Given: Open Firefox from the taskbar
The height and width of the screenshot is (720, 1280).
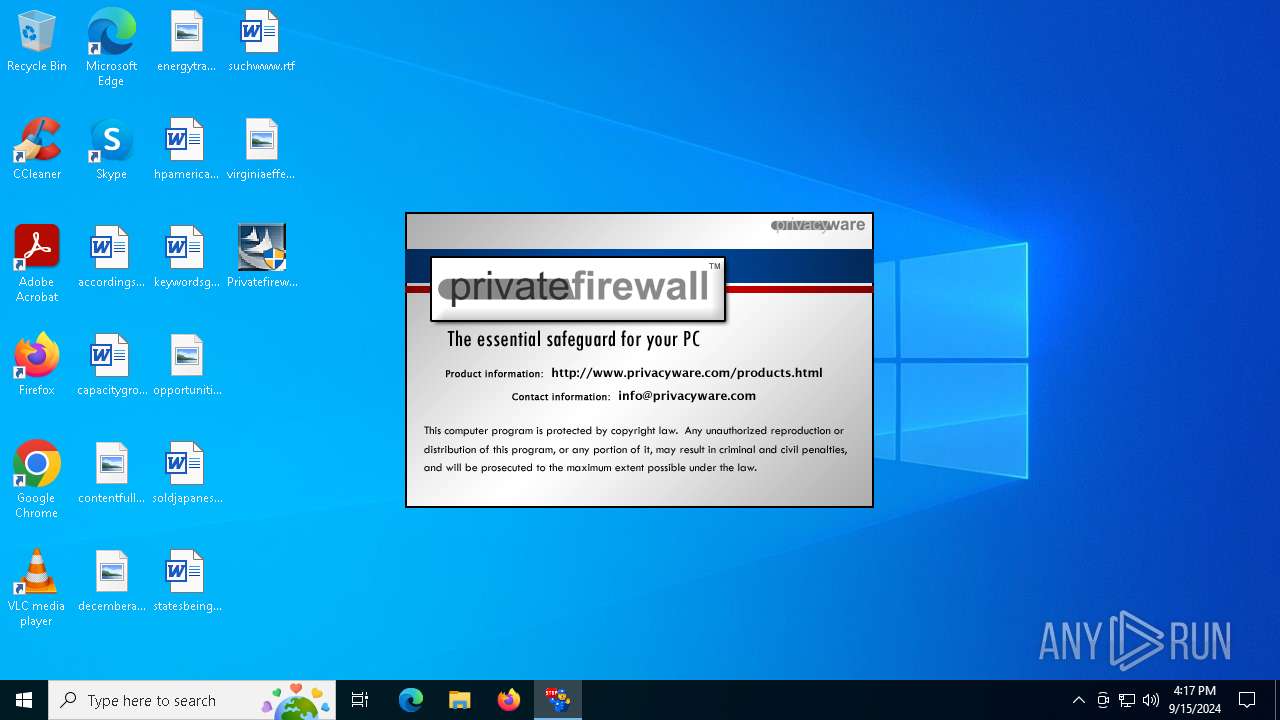Looking at the screenshot, I should [509, 700].
